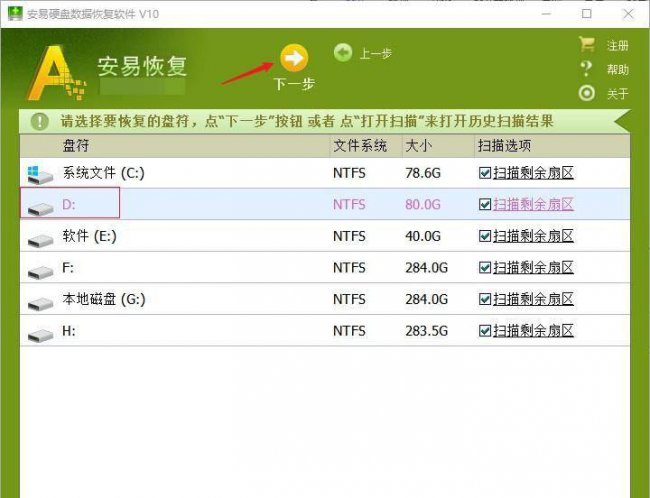Viewport: 650px width, 498px height.
Task: Click the orange Next step arrow icon
Action: point(294,58)
